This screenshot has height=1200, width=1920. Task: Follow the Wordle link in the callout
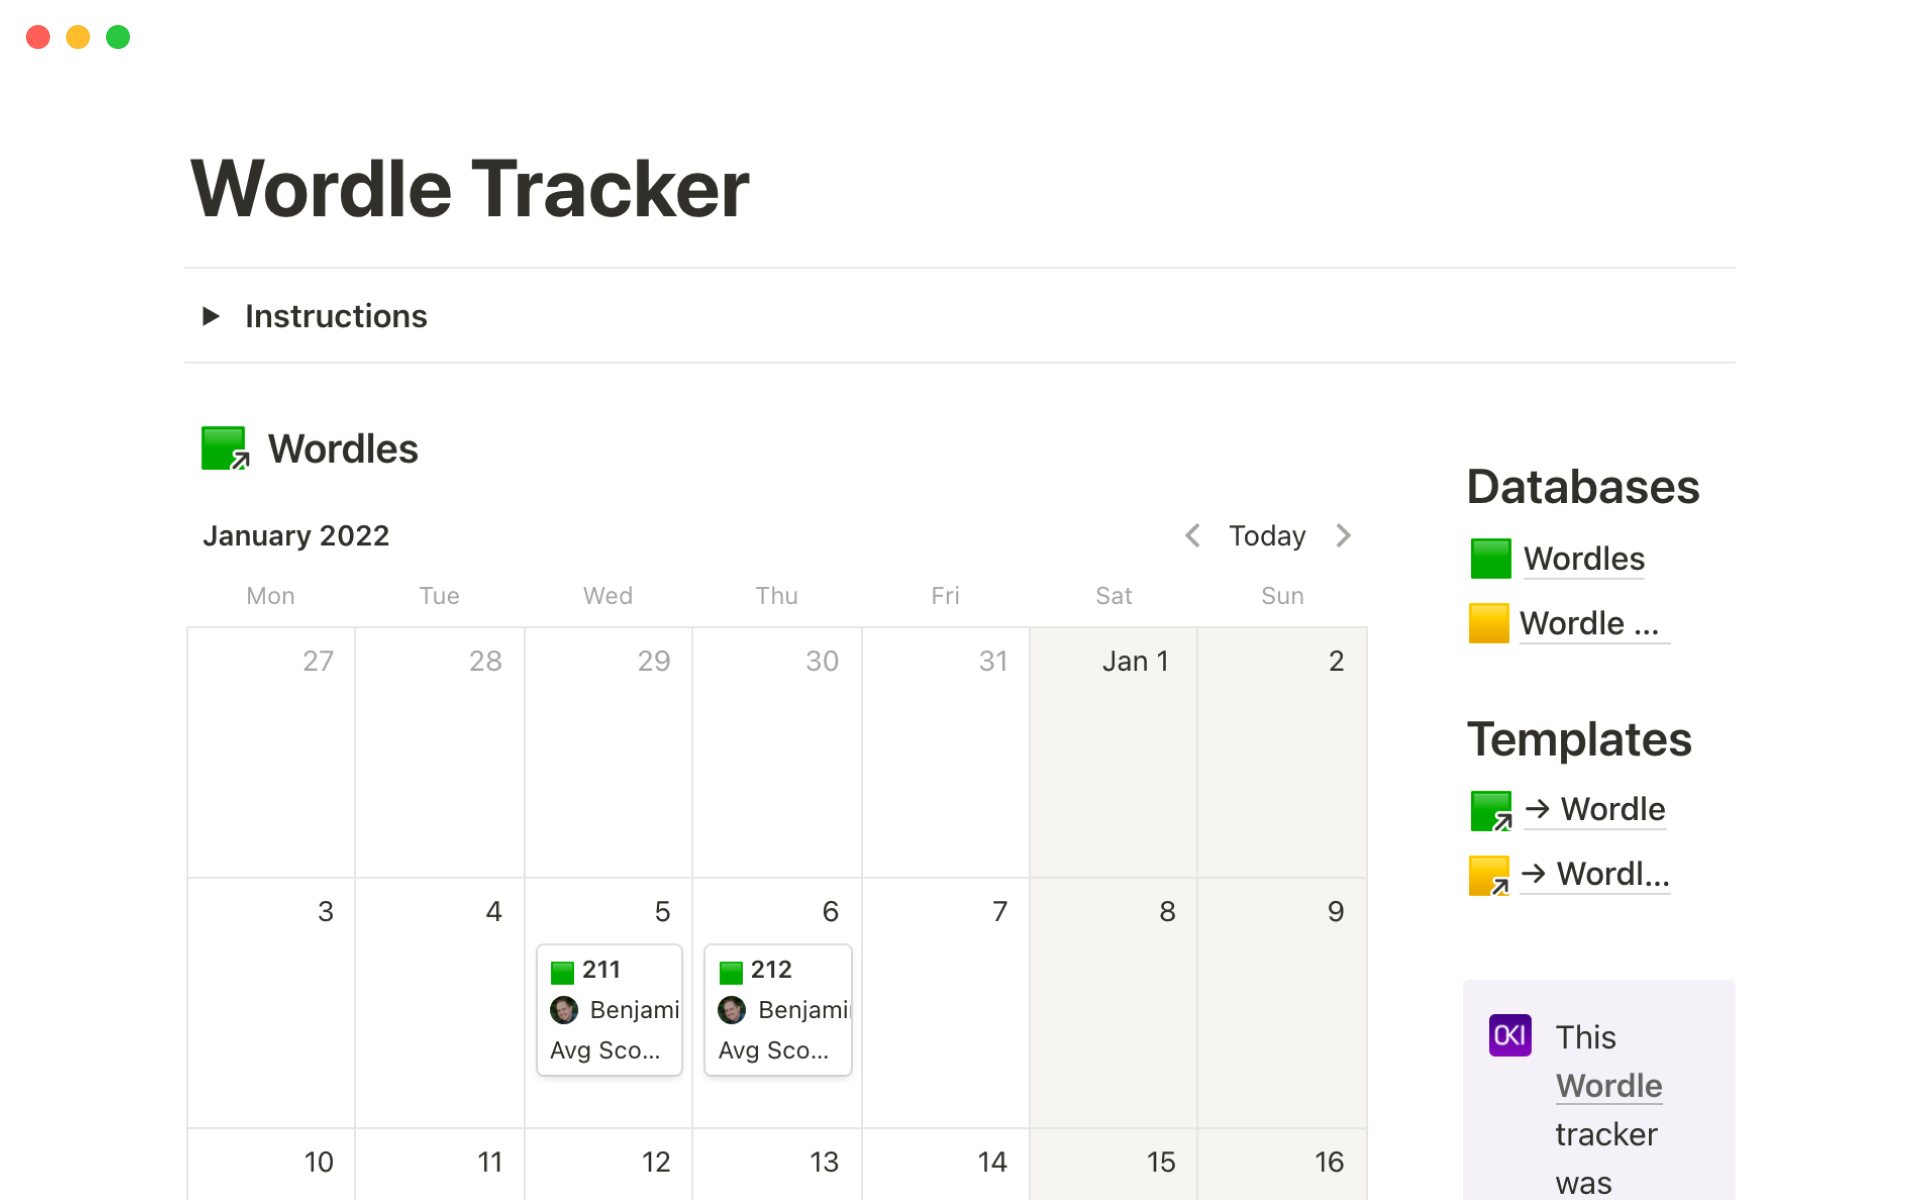click(1608, 1086)
